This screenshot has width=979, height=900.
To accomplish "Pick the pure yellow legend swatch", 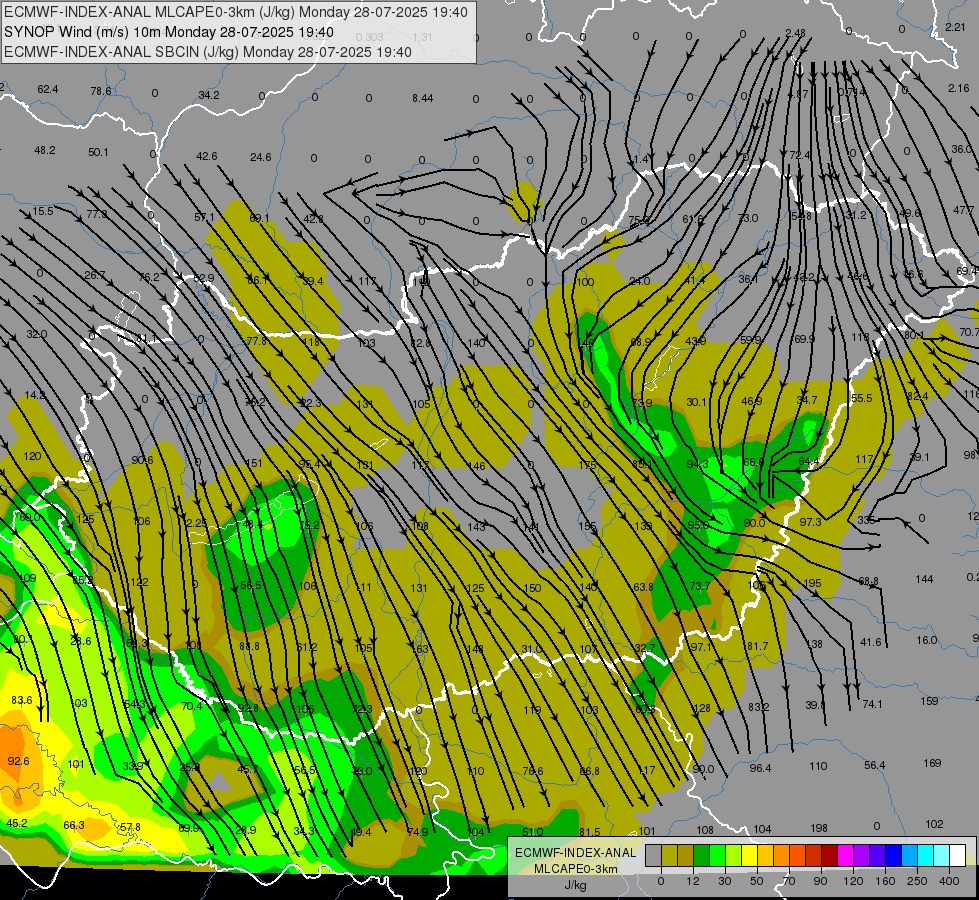I will 749,855.
